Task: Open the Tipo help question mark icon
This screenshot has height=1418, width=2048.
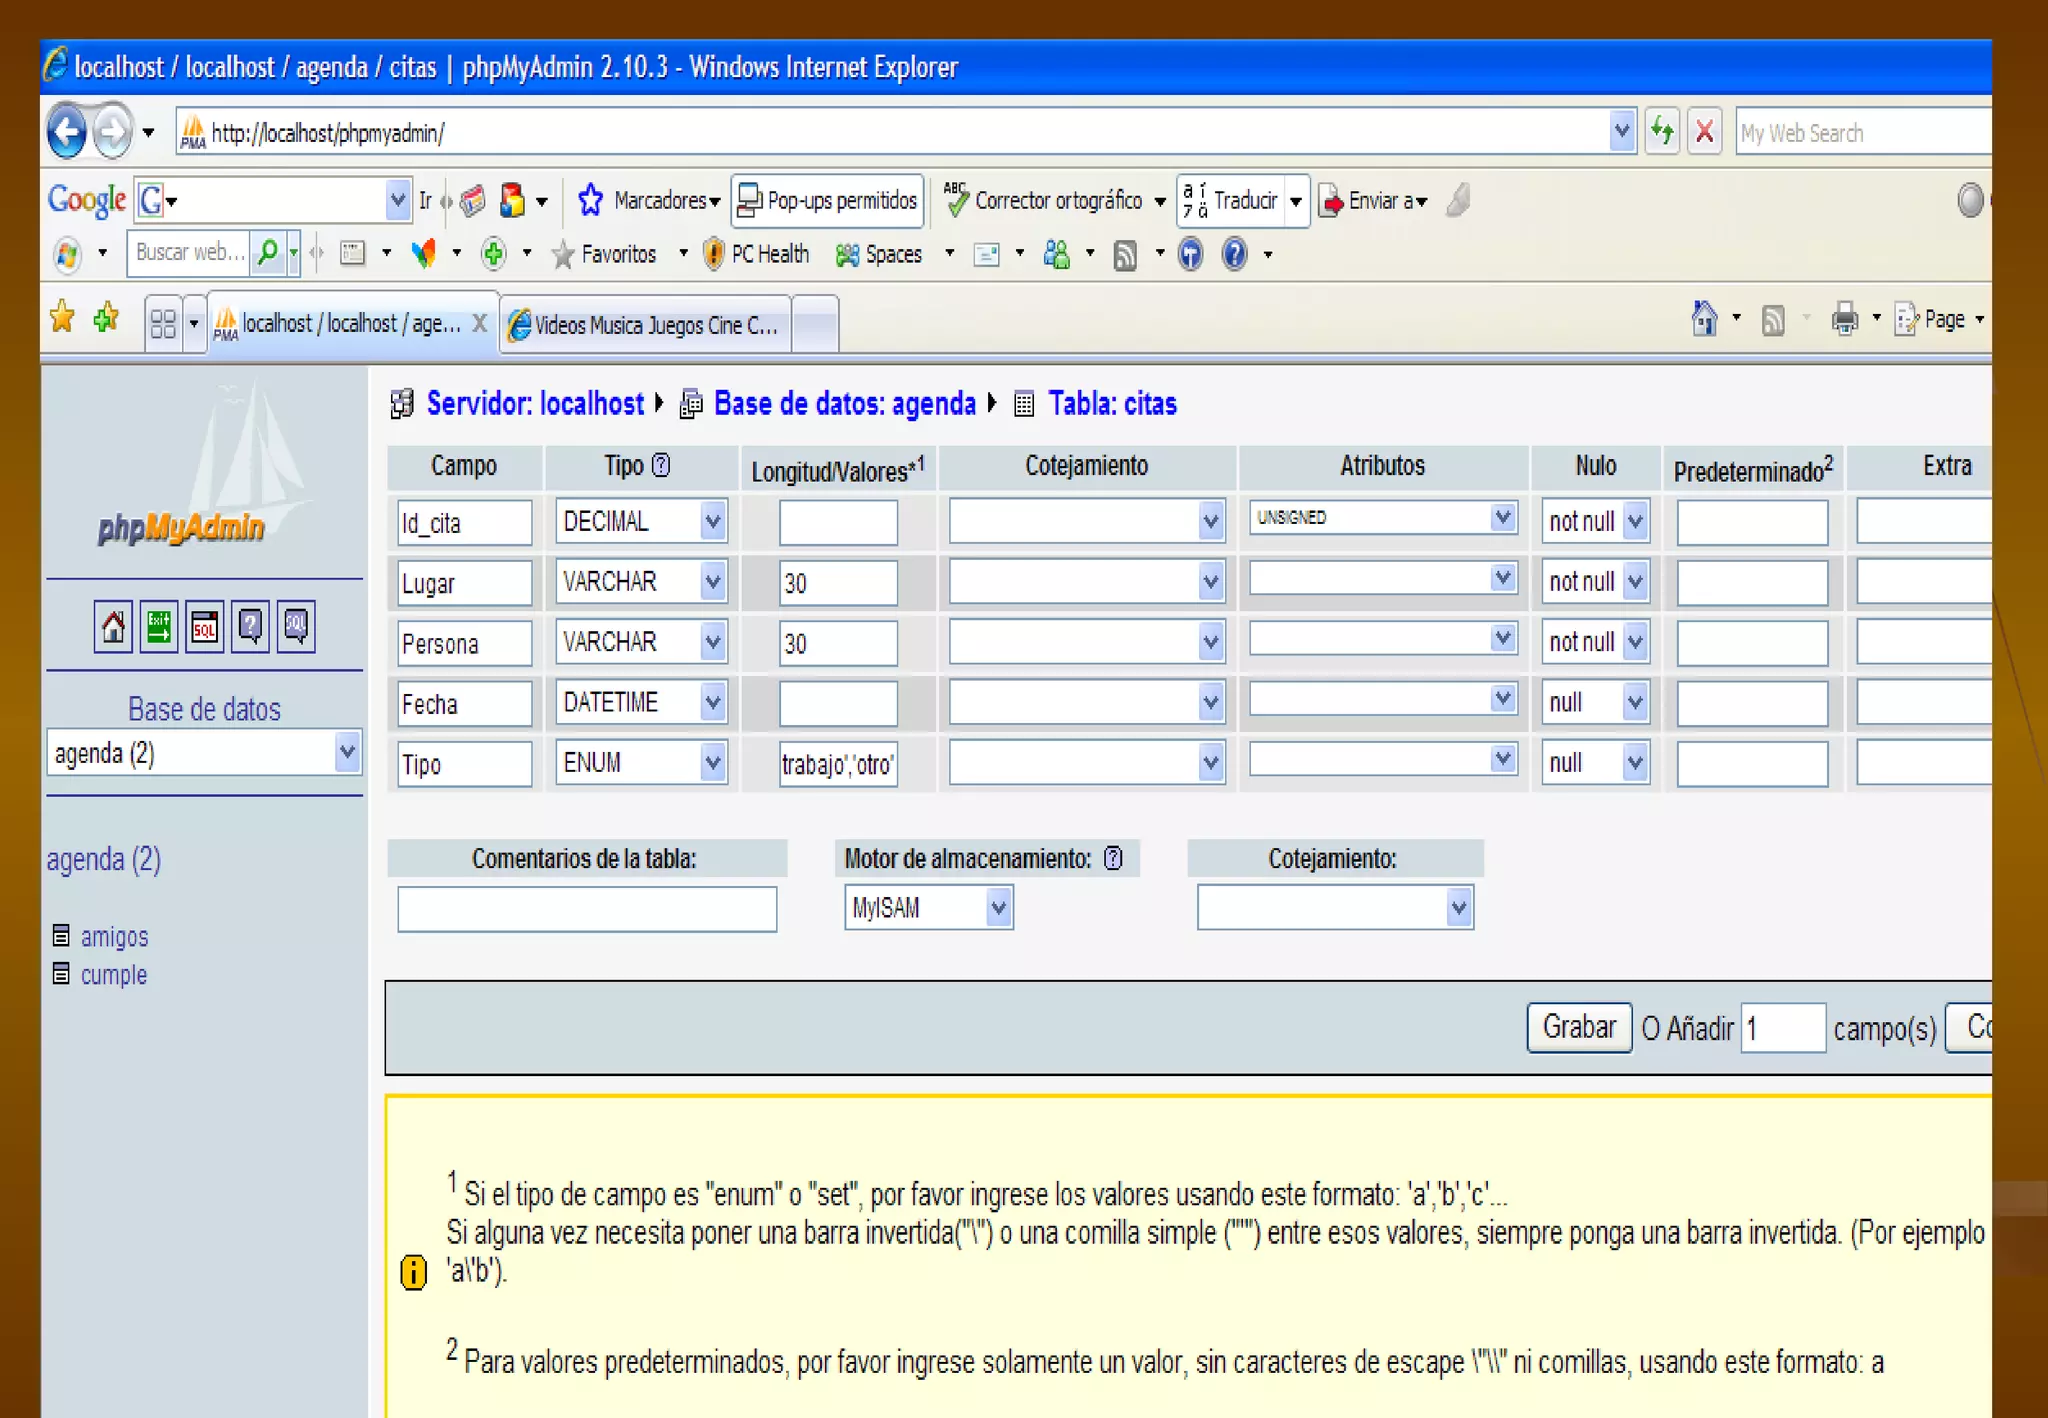Action: pos(661,466)
